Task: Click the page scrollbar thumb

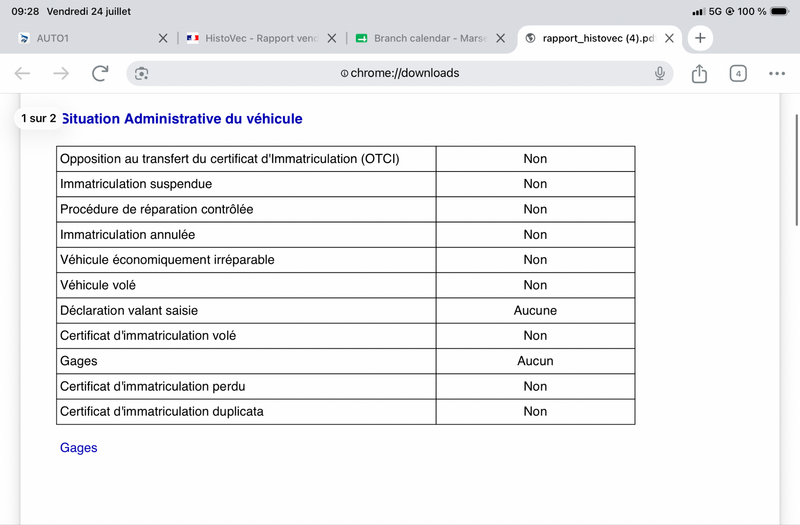Action: click(x=796, y=170)
